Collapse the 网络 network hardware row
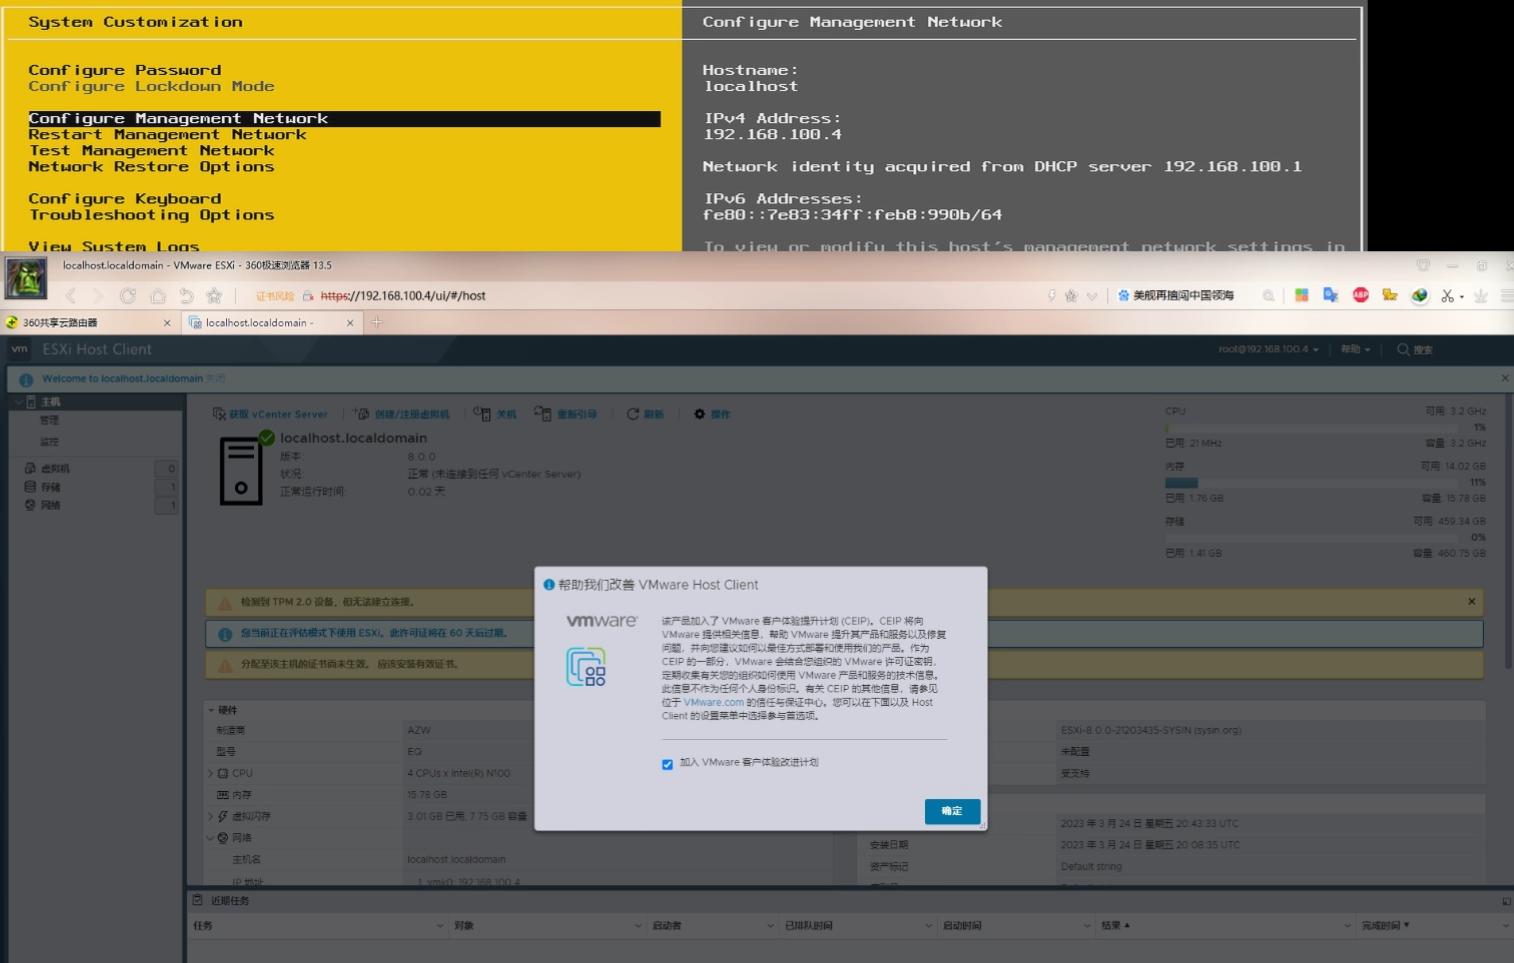Viewport: 1514px width, 963px height. point(211,838)
